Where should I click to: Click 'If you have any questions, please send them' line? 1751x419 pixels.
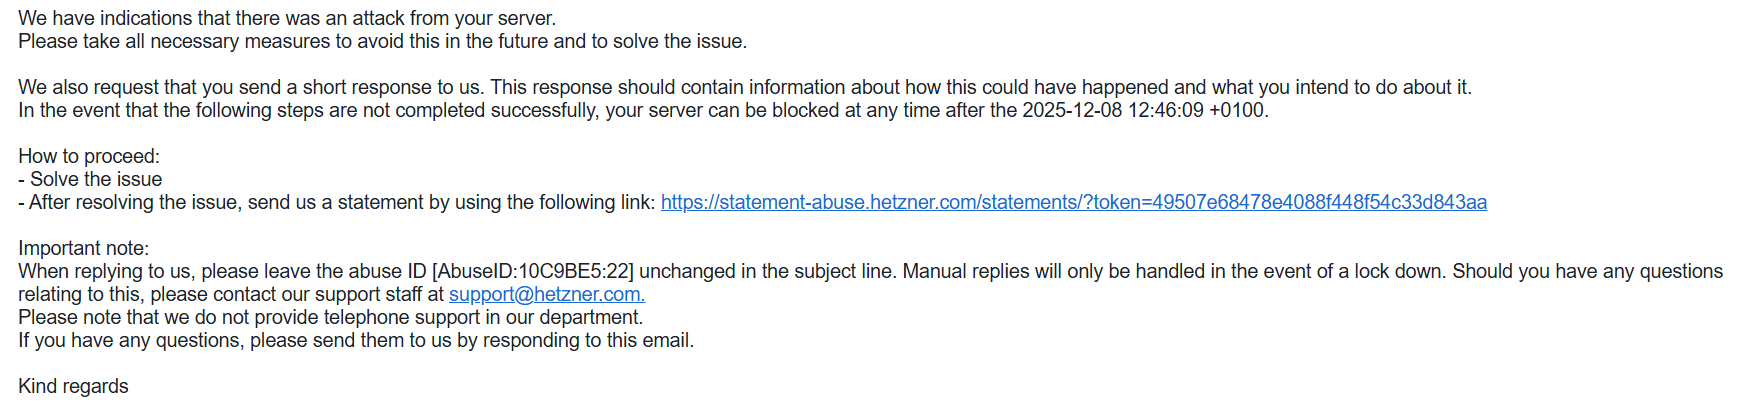pos(355,340)
